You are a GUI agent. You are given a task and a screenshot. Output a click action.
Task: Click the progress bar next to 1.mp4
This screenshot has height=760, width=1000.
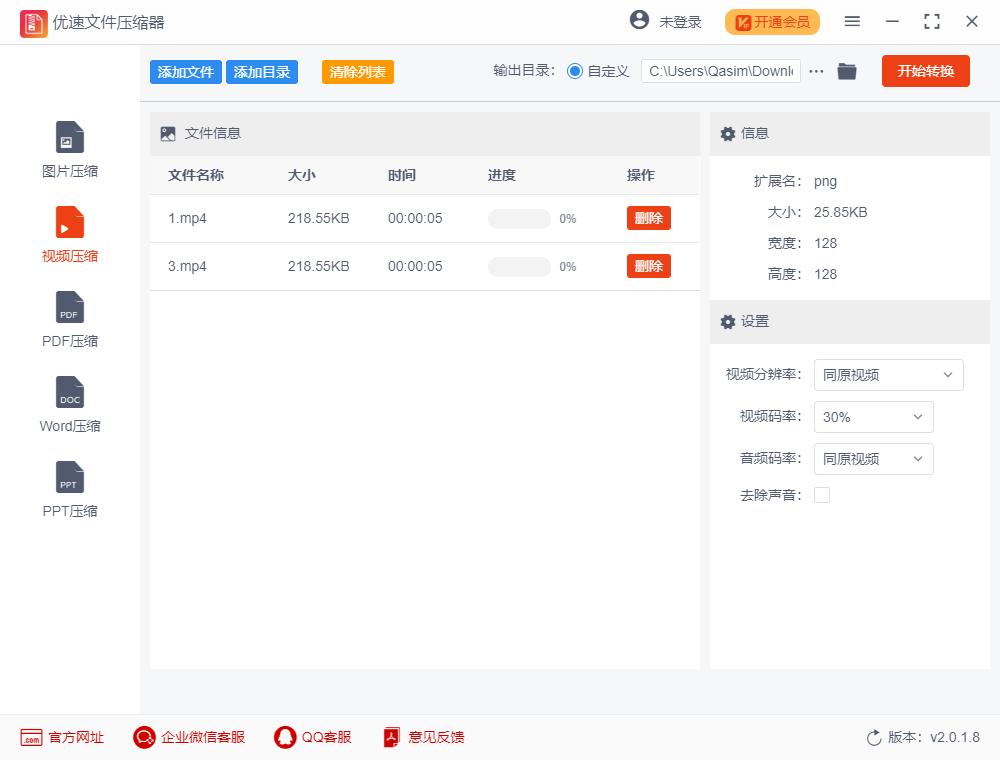(x=519, y=218)
